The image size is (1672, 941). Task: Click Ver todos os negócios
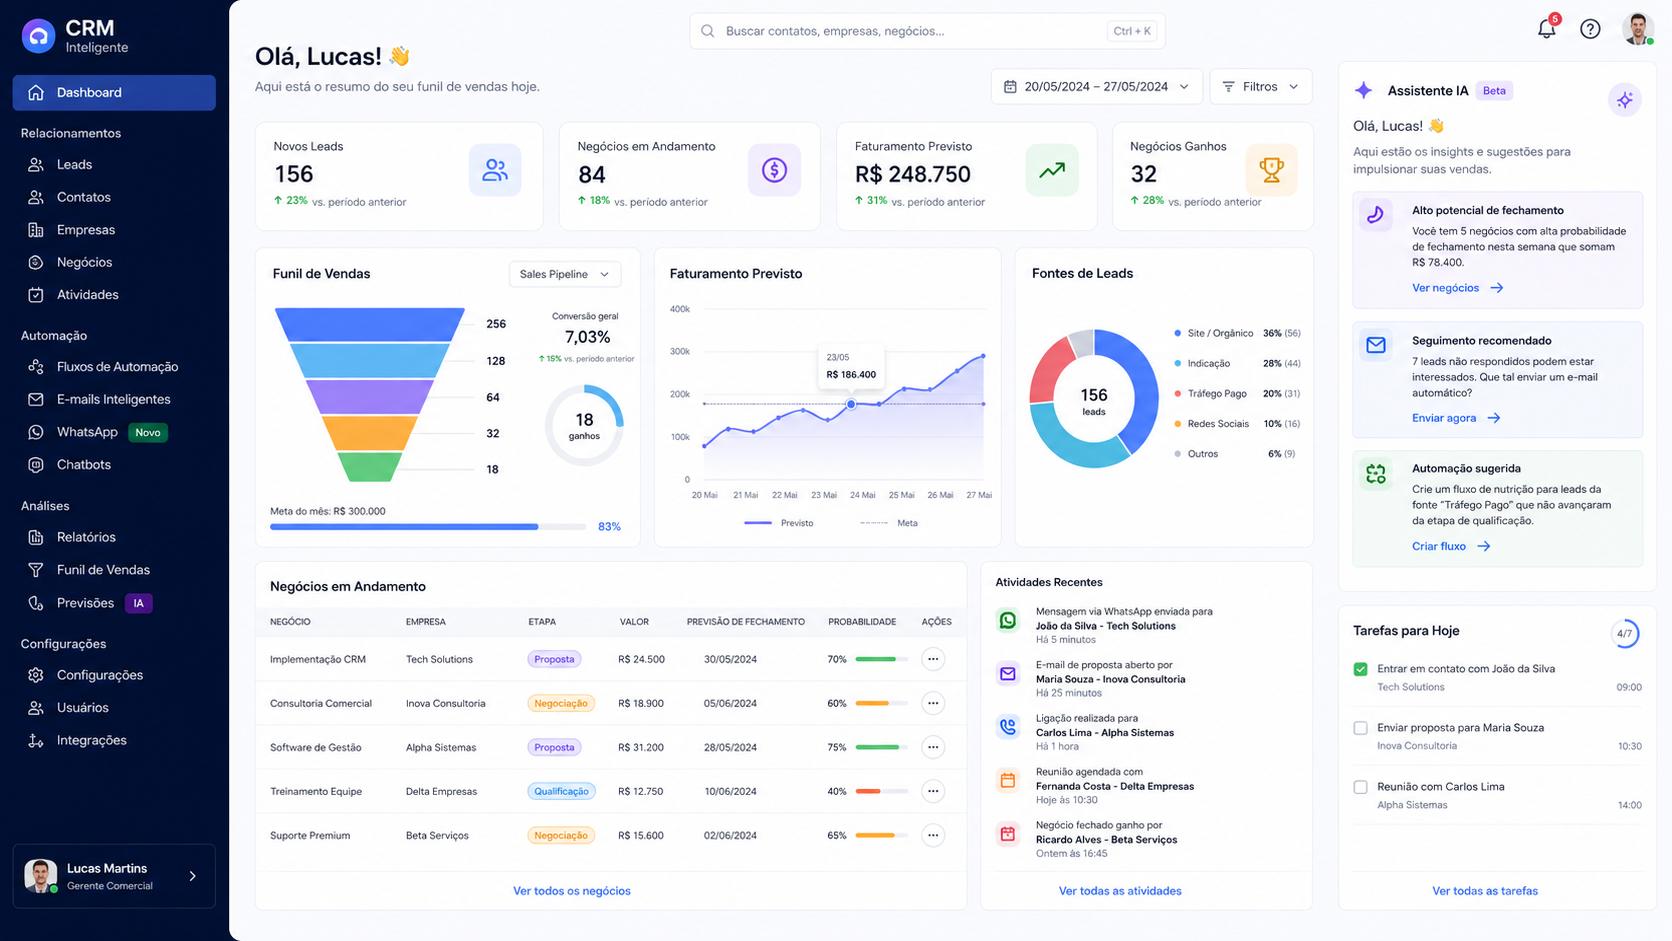[x=571, y=891]
